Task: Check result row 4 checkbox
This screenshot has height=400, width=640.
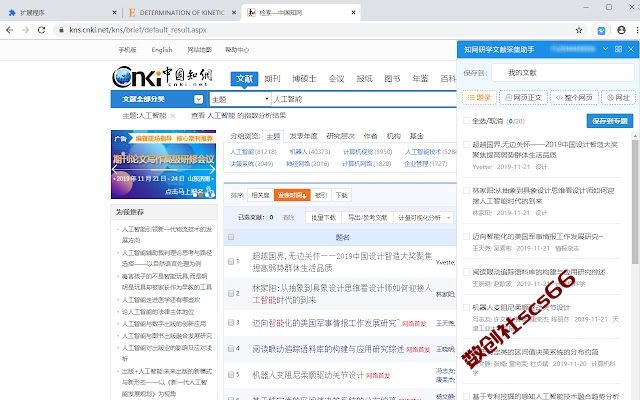Action: pyautogui.click(x=231, y=349)
